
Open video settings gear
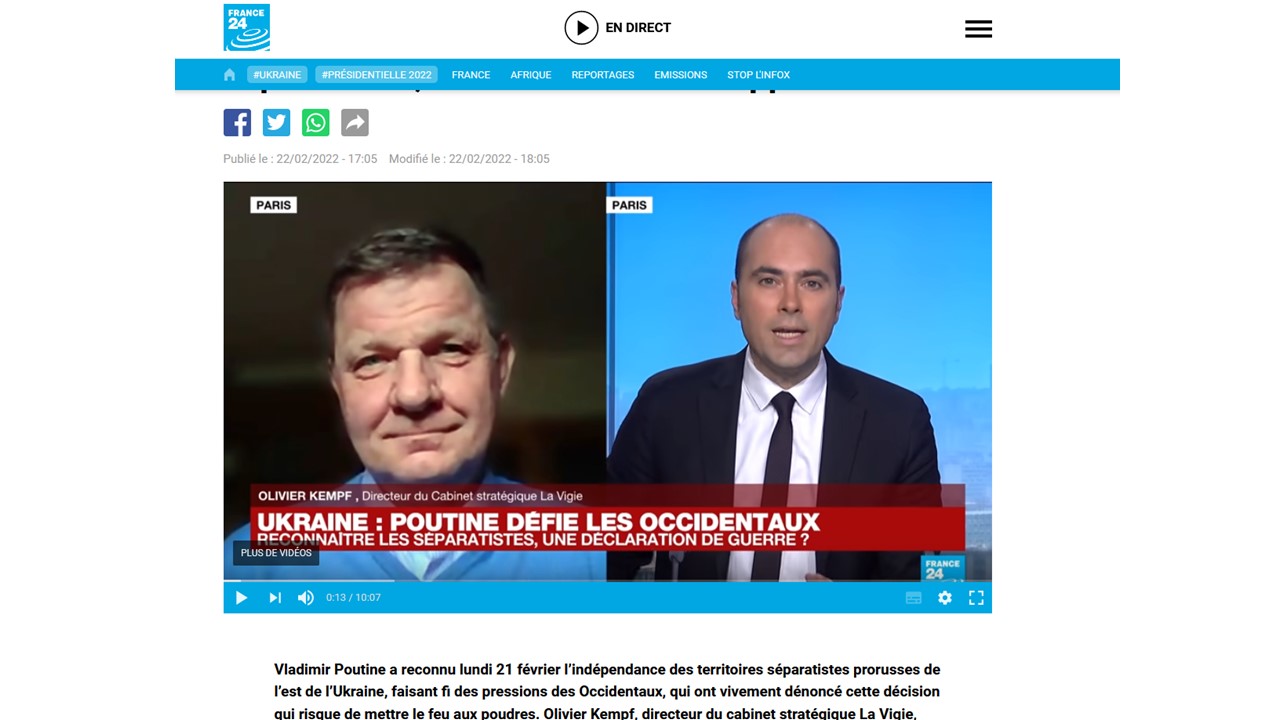(x=945, y=597)
